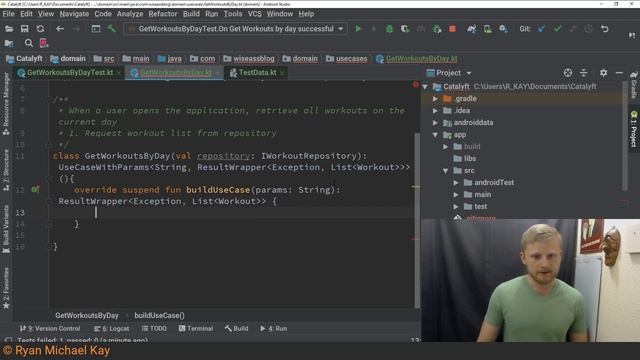640x360 pixels.
Task: Select the libs folder in project tree
Action: click(x=464, y=158)
